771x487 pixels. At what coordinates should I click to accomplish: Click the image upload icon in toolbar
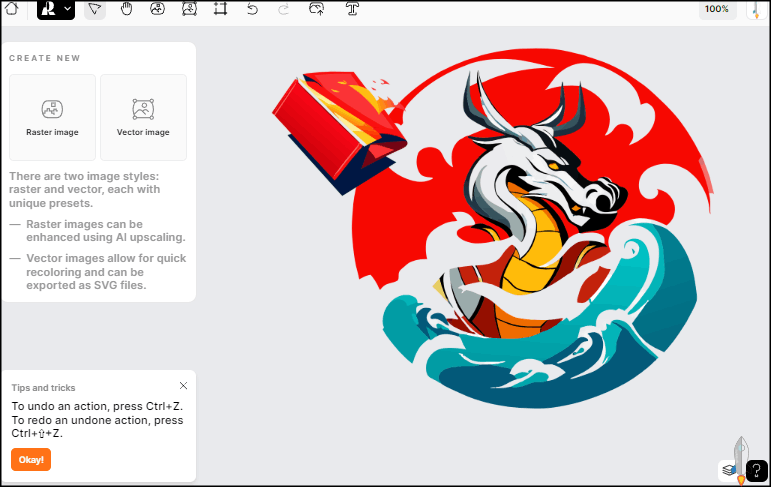tap(317, 9)
